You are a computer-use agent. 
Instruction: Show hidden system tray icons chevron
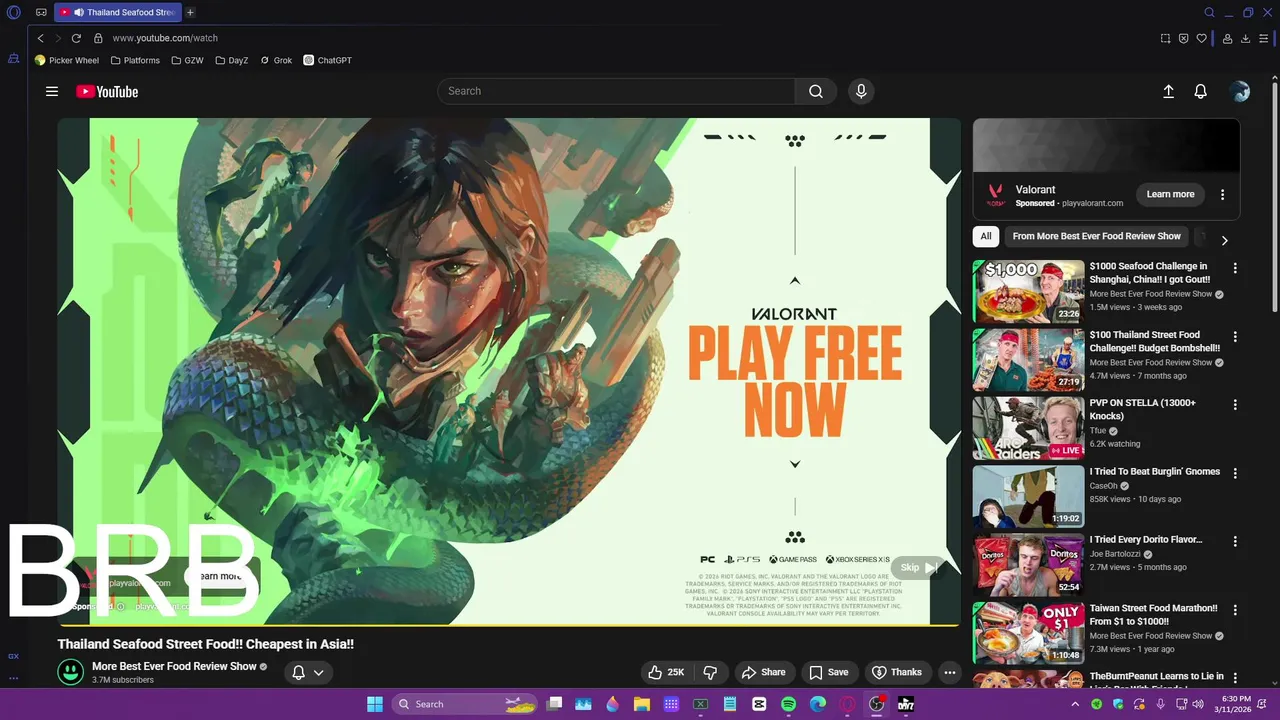[1076, 704]
